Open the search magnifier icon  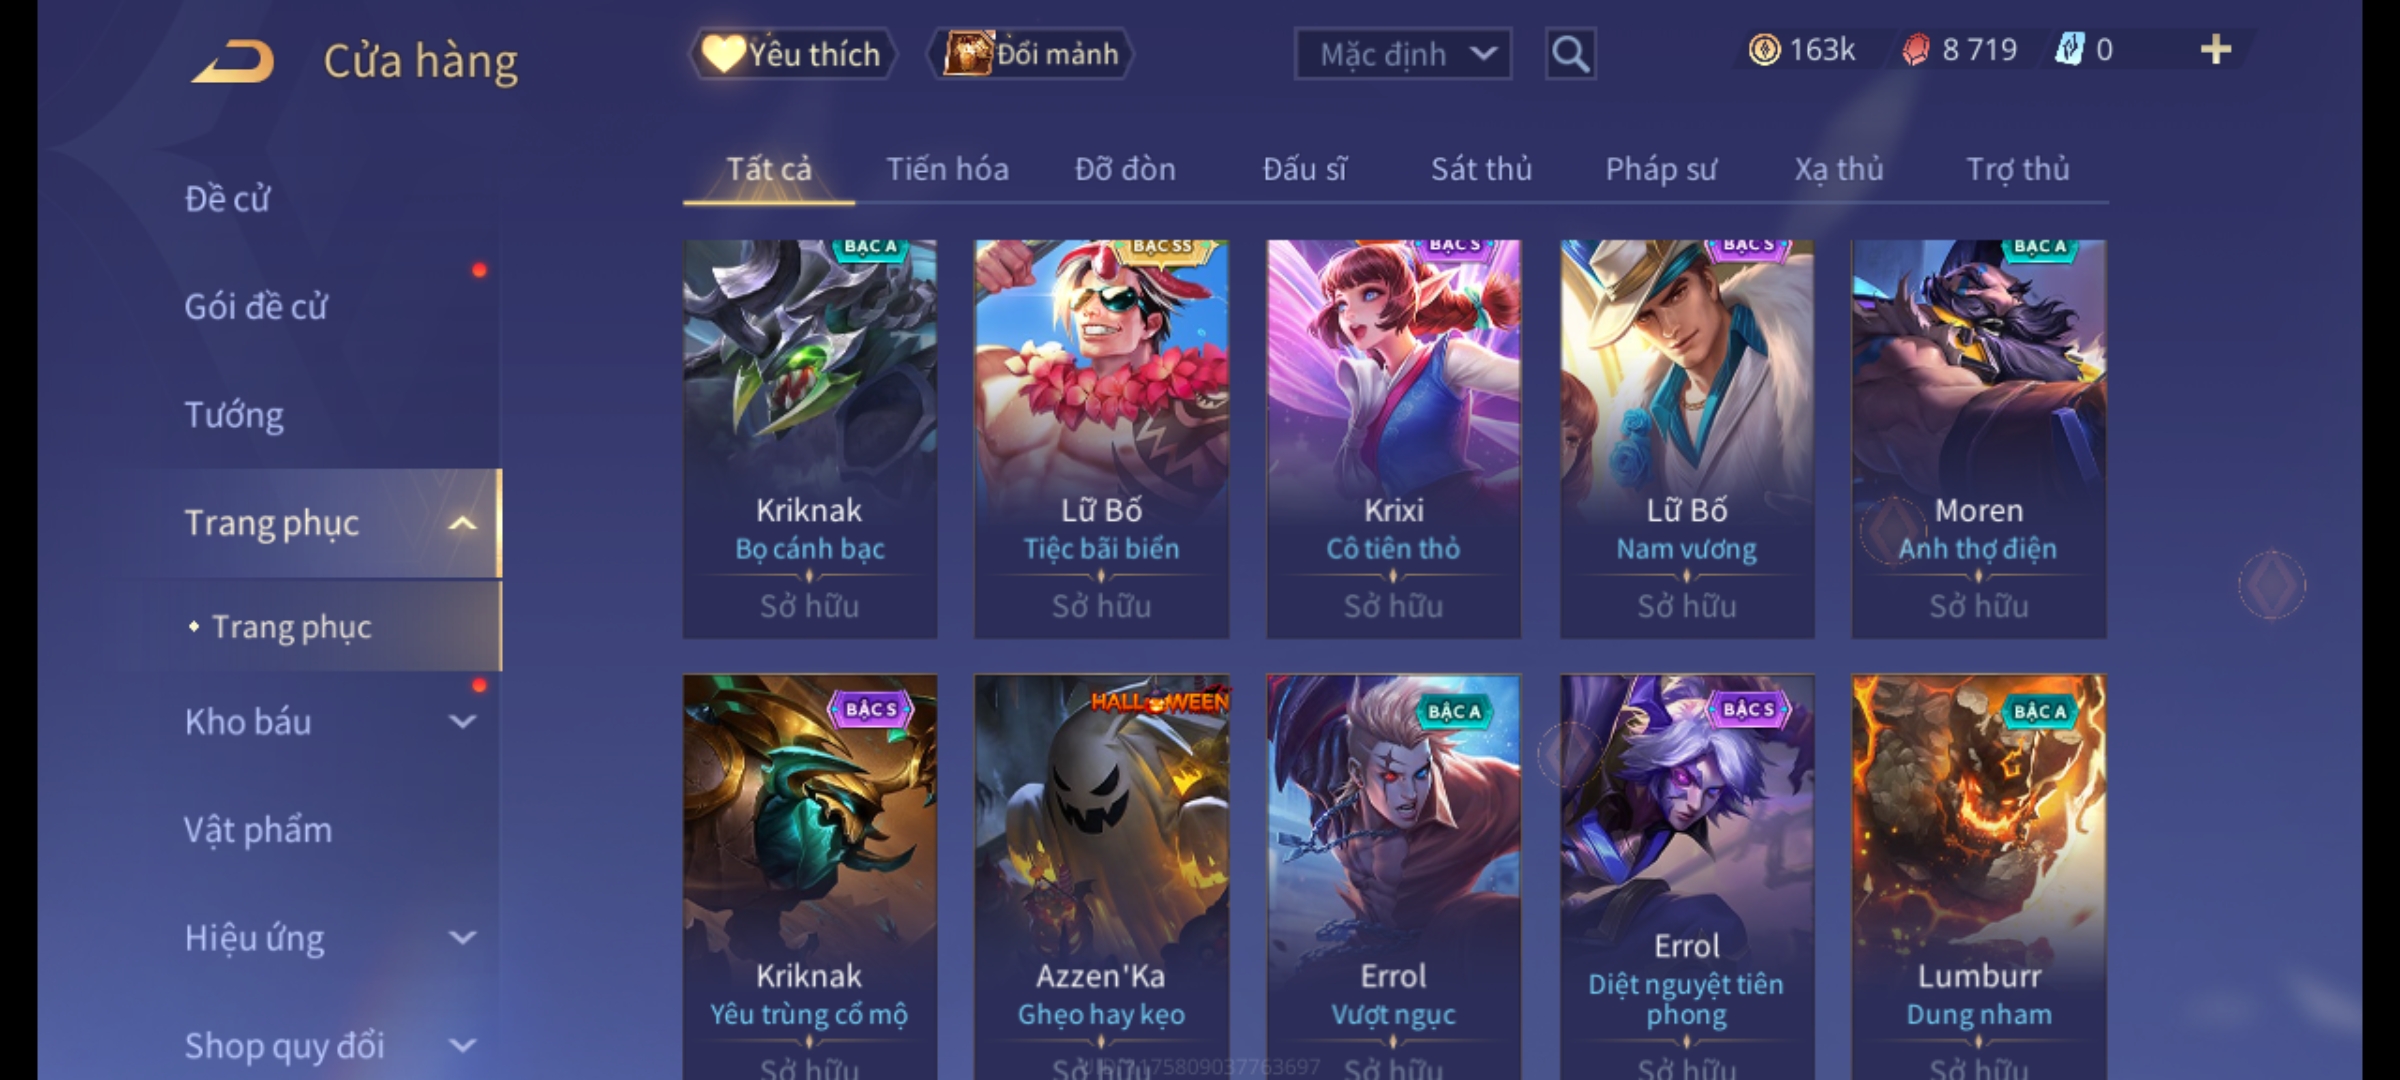(x=1570, y=54)
